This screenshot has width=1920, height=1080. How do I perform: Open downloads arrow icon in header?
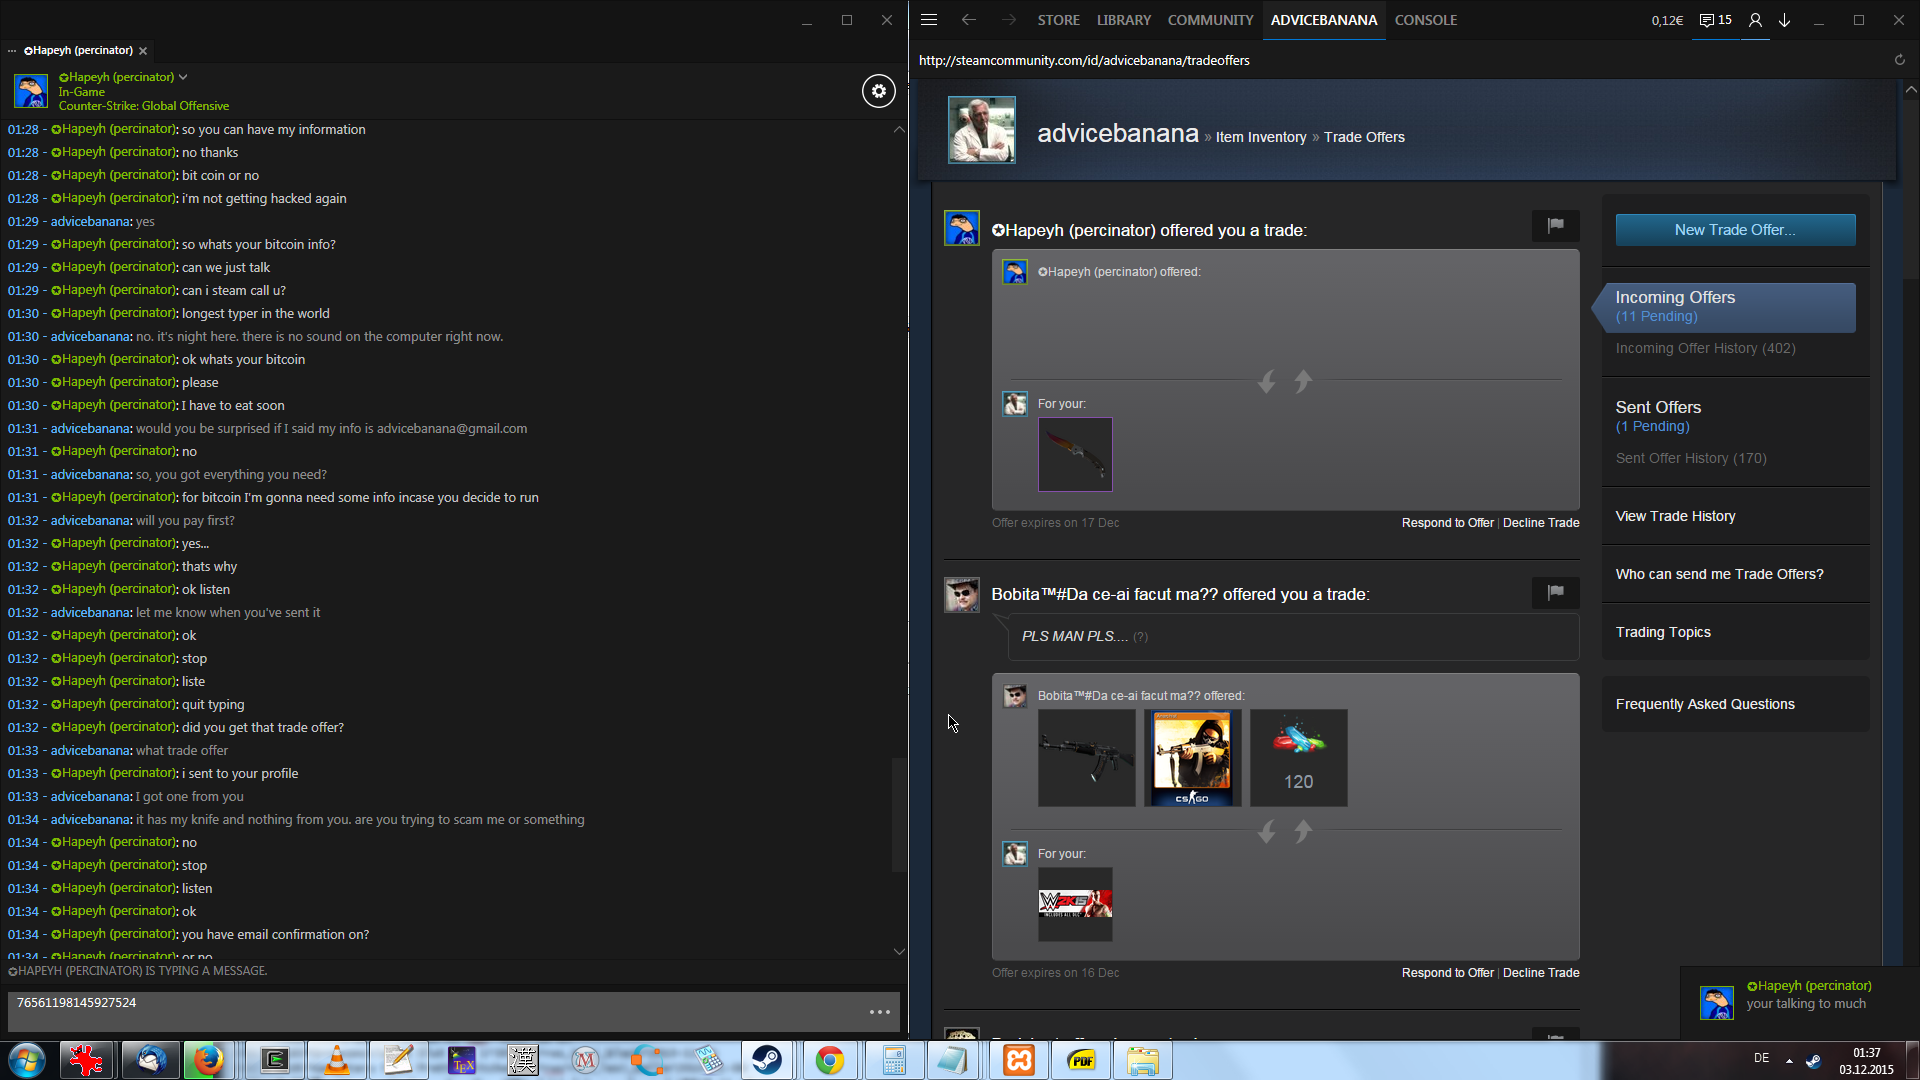click(x=1784, y=20)
